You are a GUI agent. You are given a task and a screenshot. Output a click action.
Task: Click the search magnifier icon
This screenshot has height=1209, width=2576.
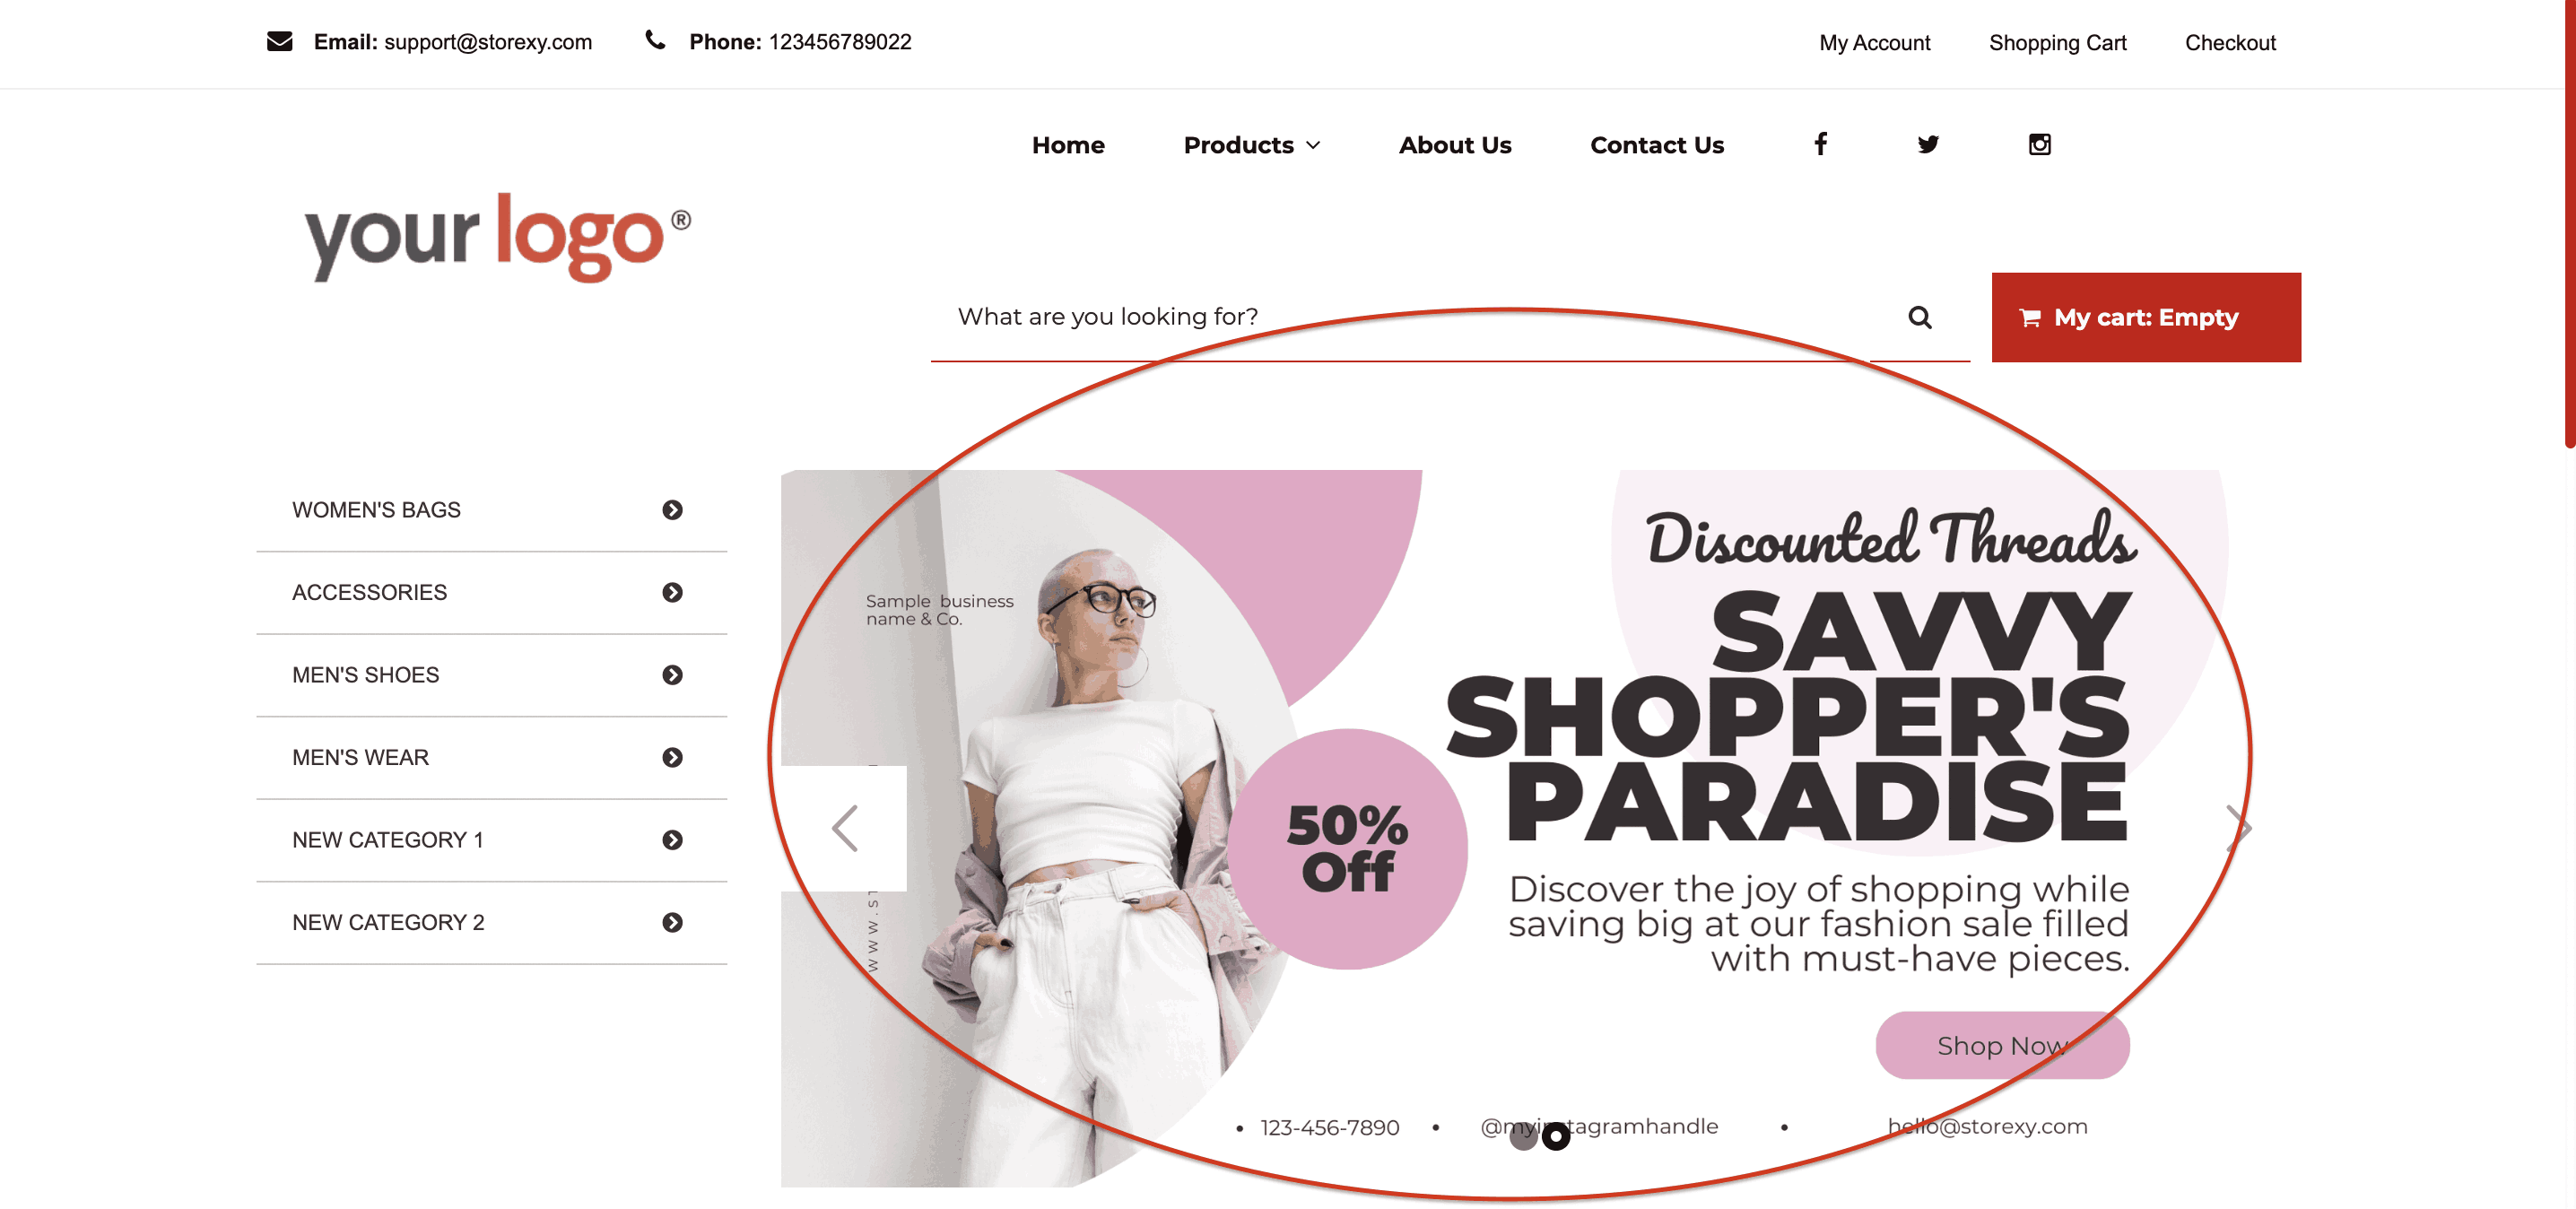coord(1919,317)
